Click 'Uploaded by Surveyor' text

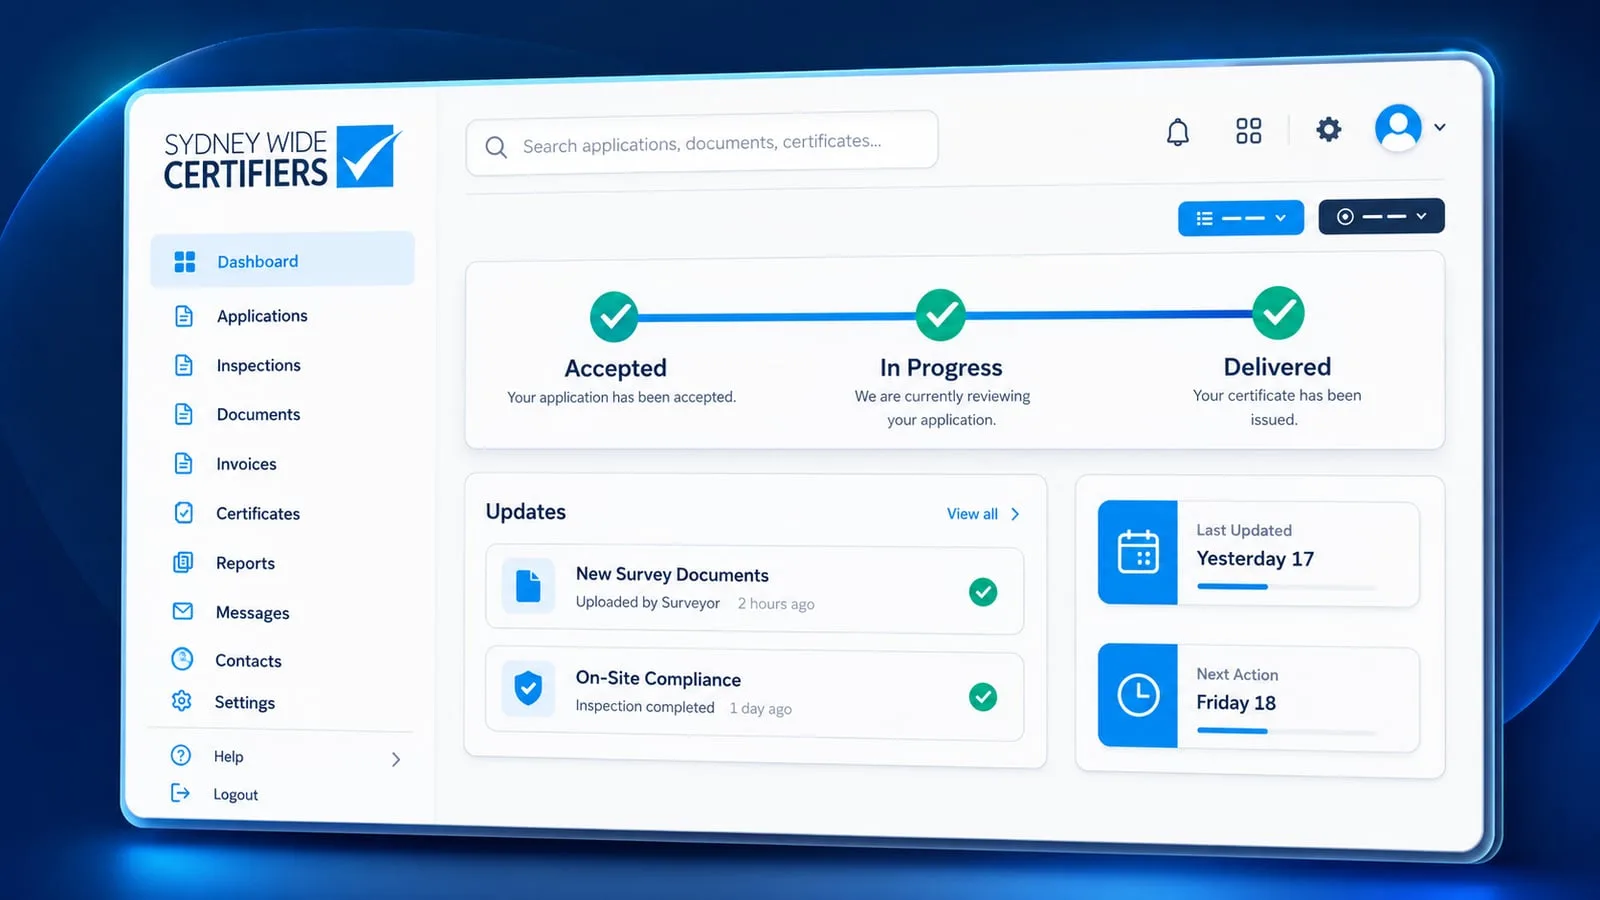[x=648, y=602]
